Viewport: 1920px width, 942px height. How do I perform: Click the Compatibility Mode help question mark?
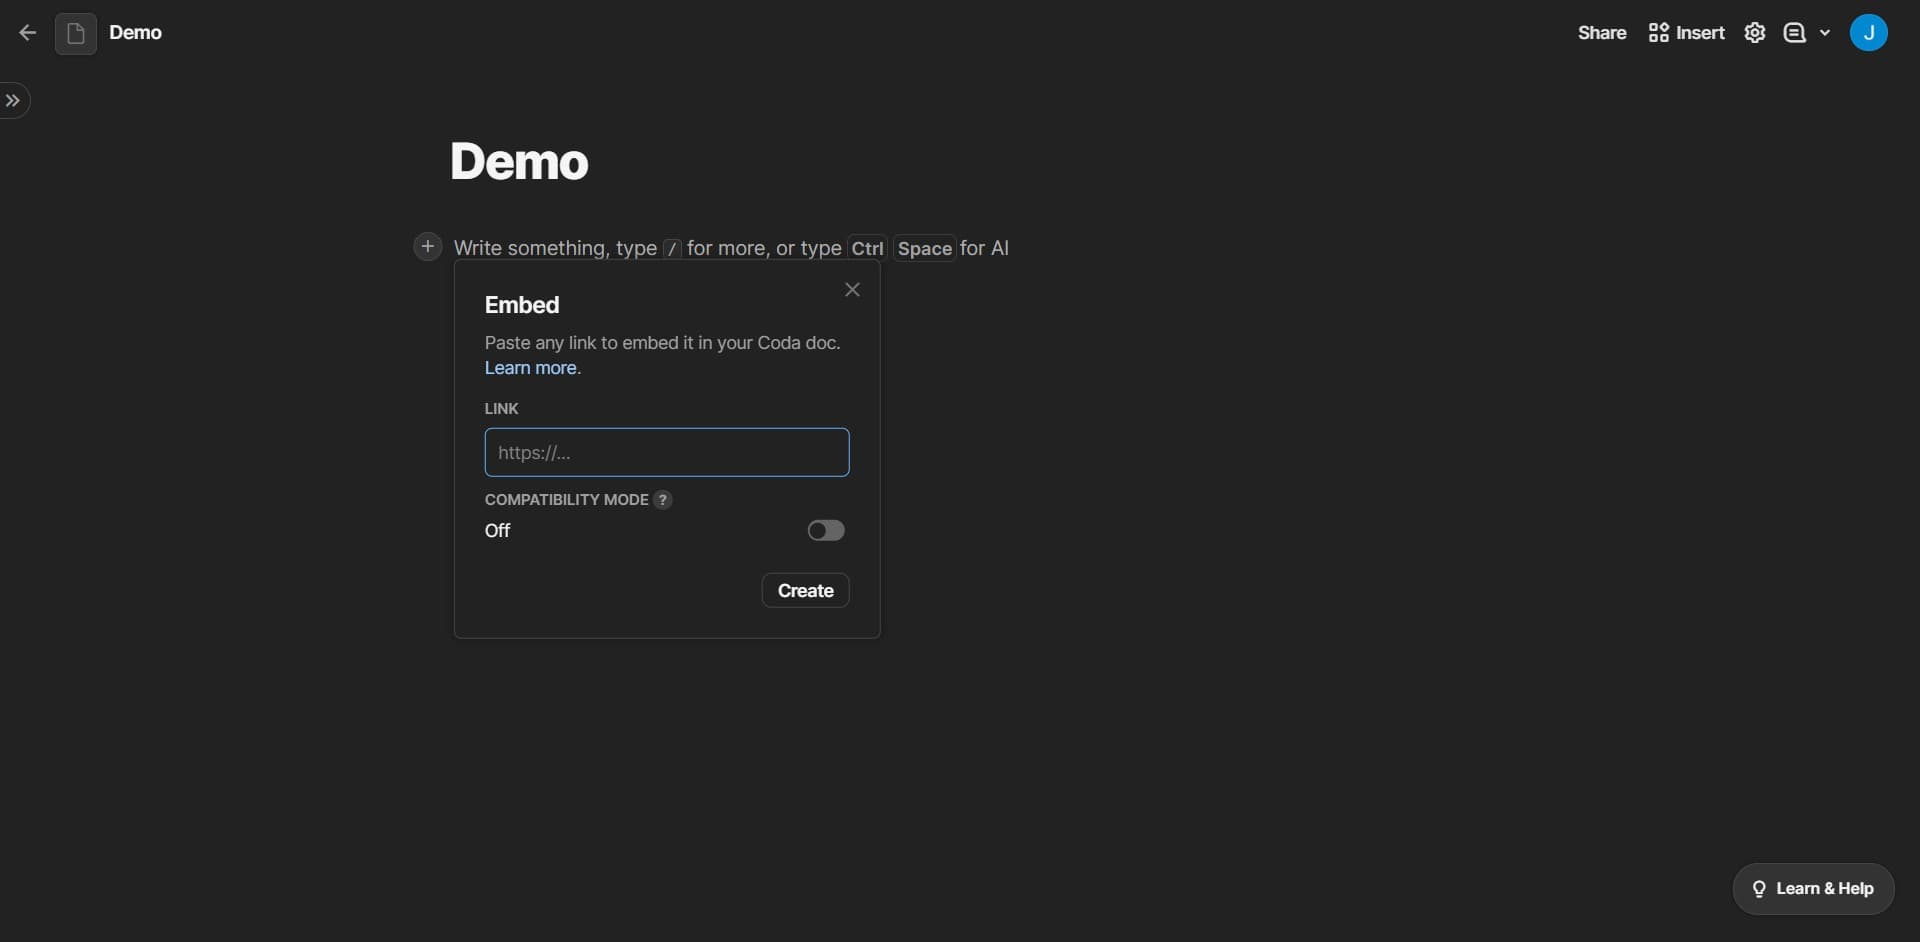(x=662, y=500)
